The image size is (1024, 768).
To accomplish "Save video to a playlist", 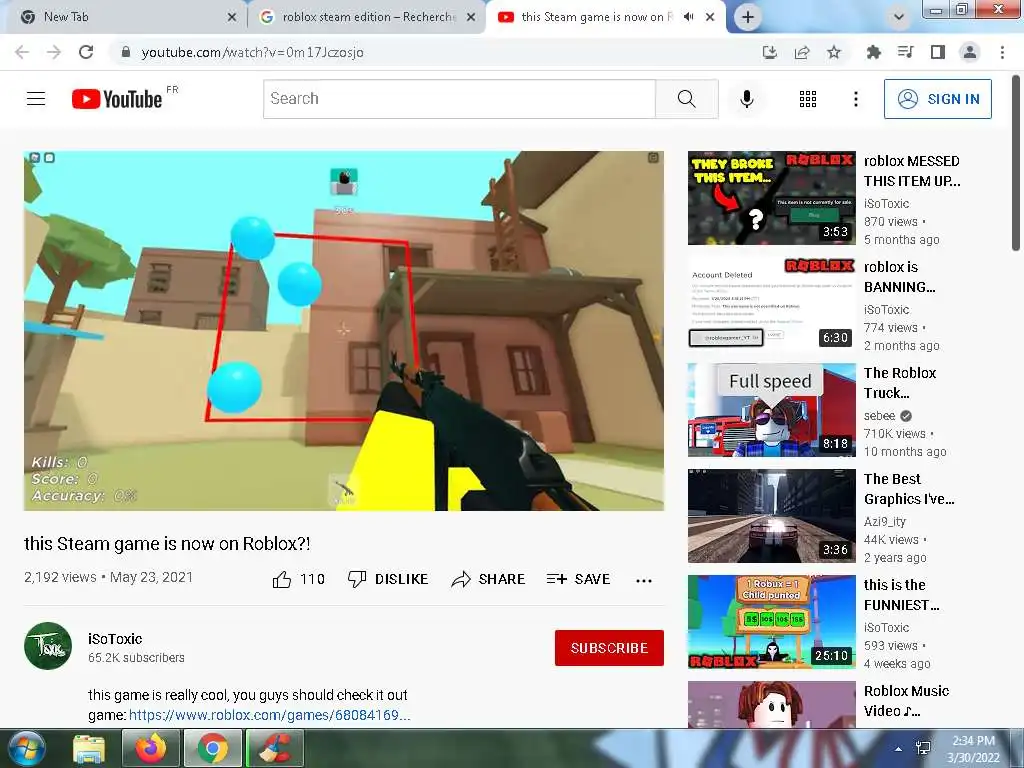I will [579, 579].
